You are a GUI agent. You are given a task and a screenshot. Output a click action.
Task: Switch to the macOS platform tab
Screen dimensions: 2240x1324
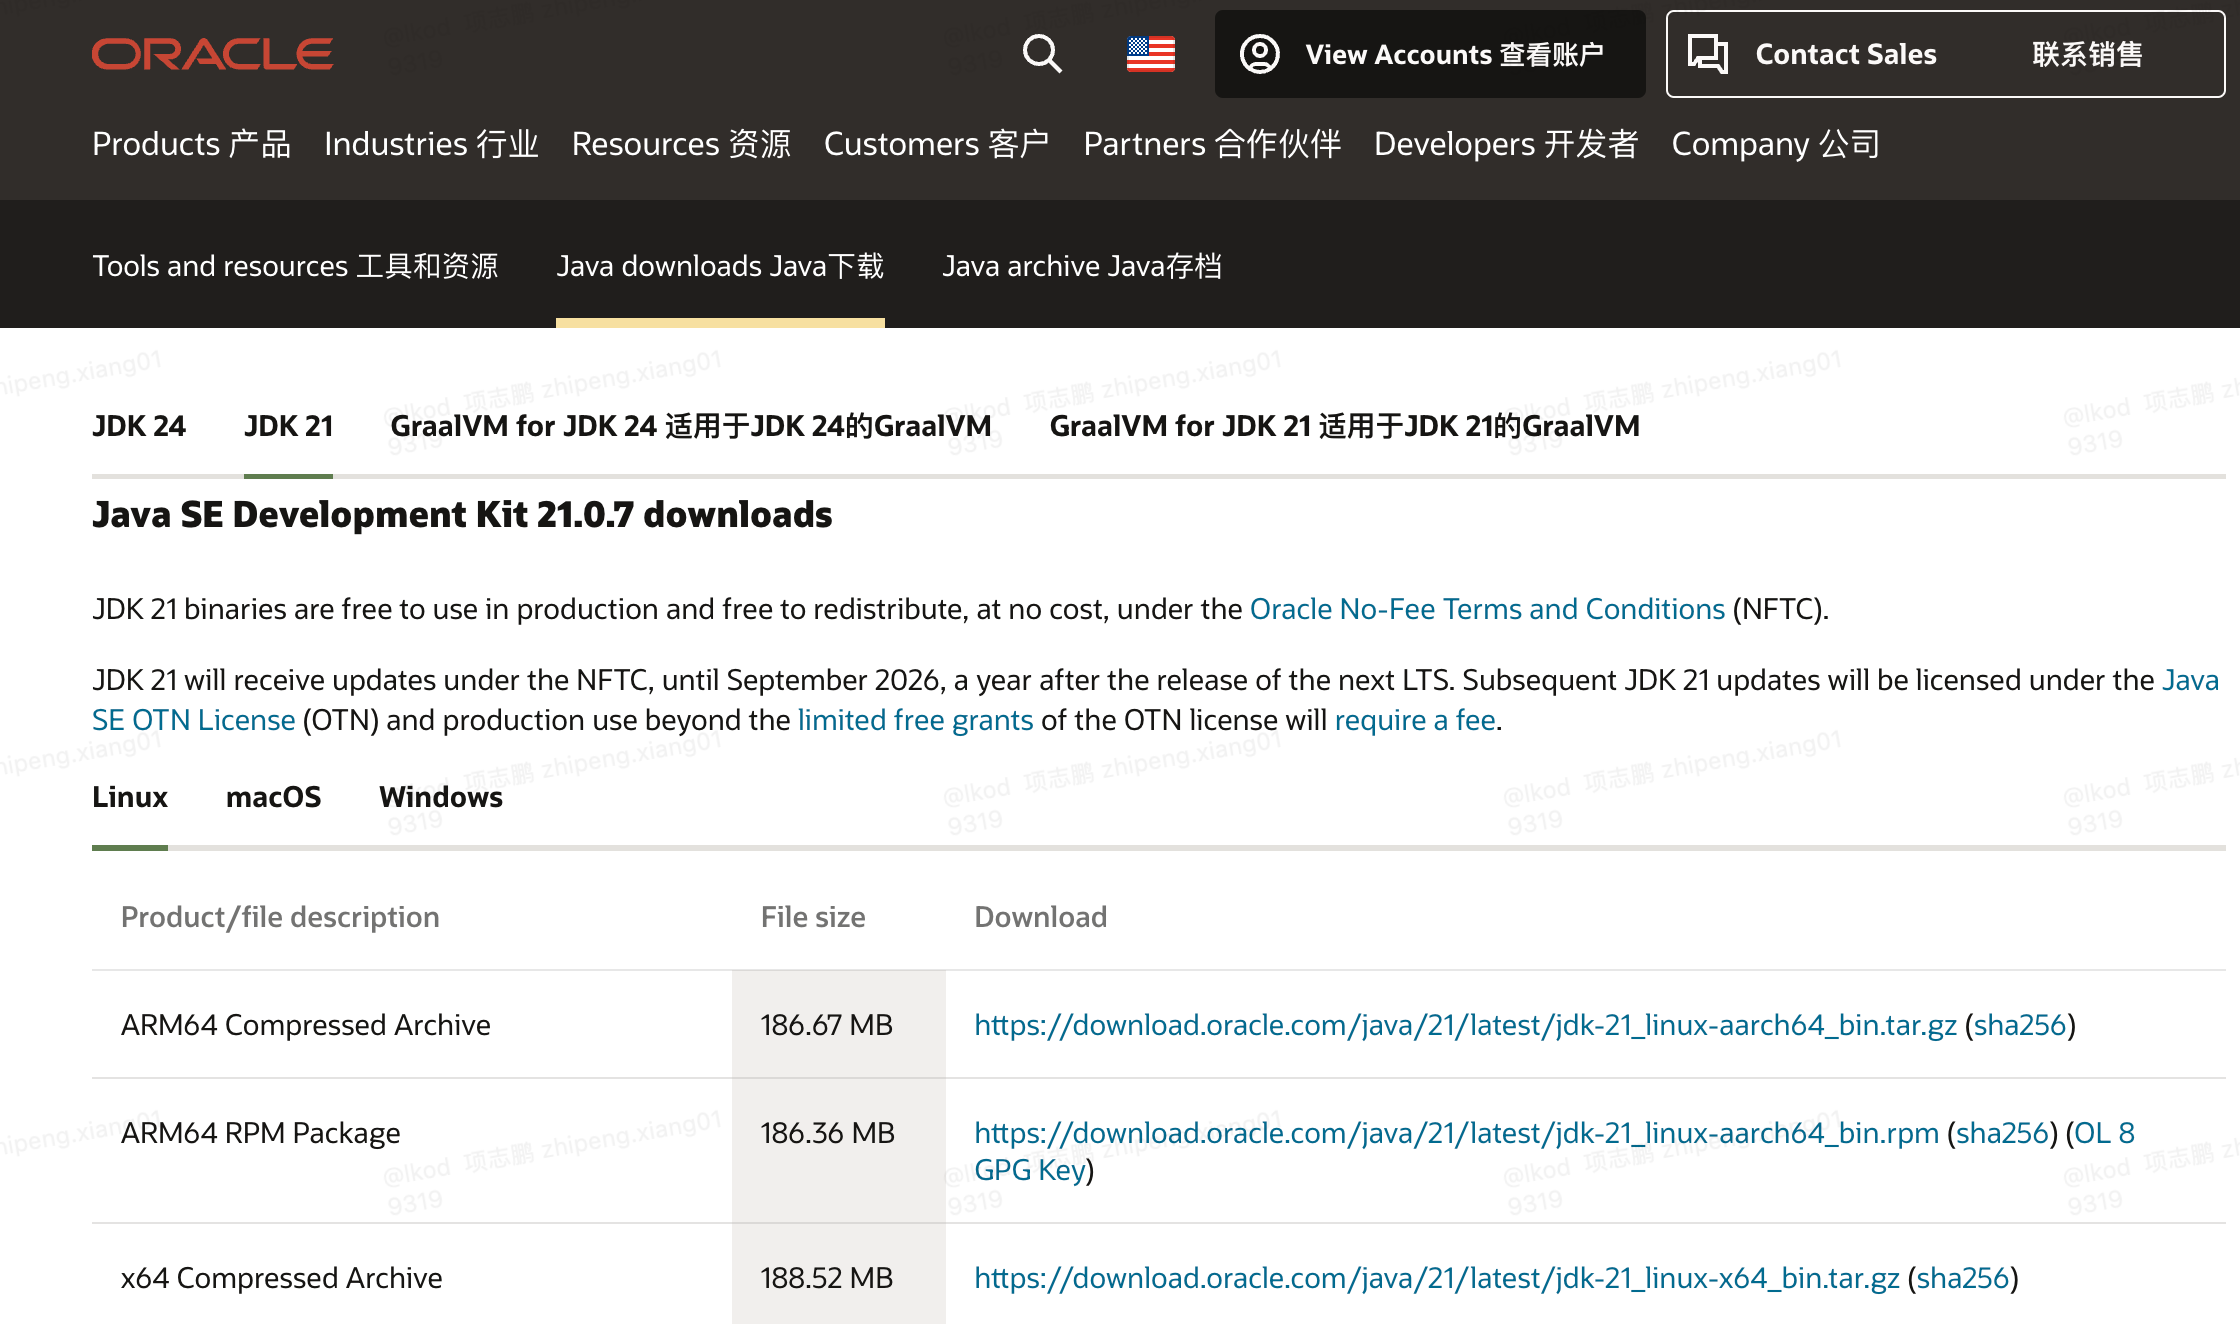point(273,797)
